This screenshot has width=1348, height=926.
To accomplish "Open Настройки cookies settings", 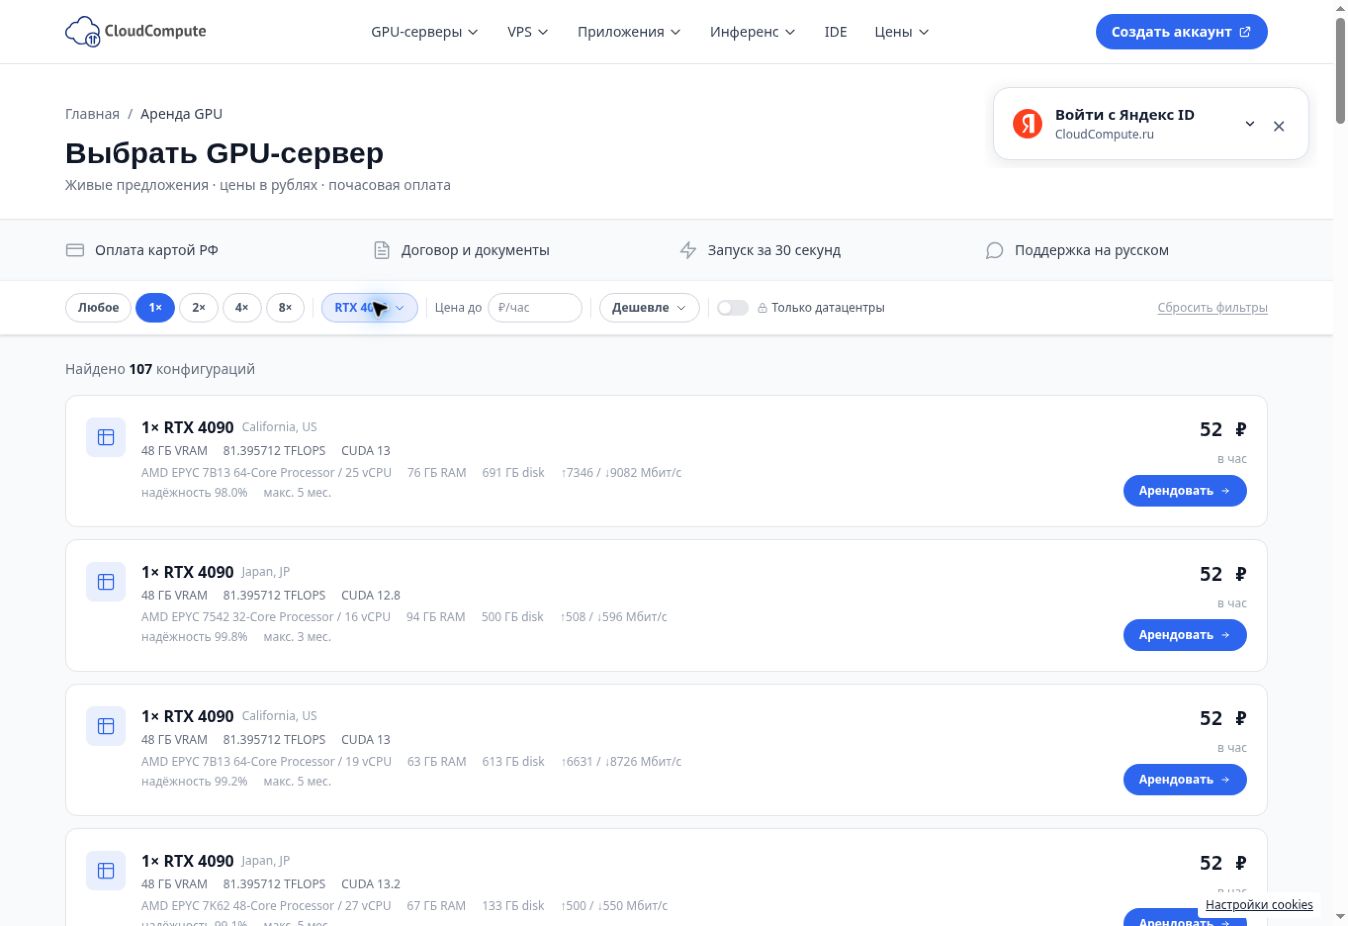I will [1259, 905].
